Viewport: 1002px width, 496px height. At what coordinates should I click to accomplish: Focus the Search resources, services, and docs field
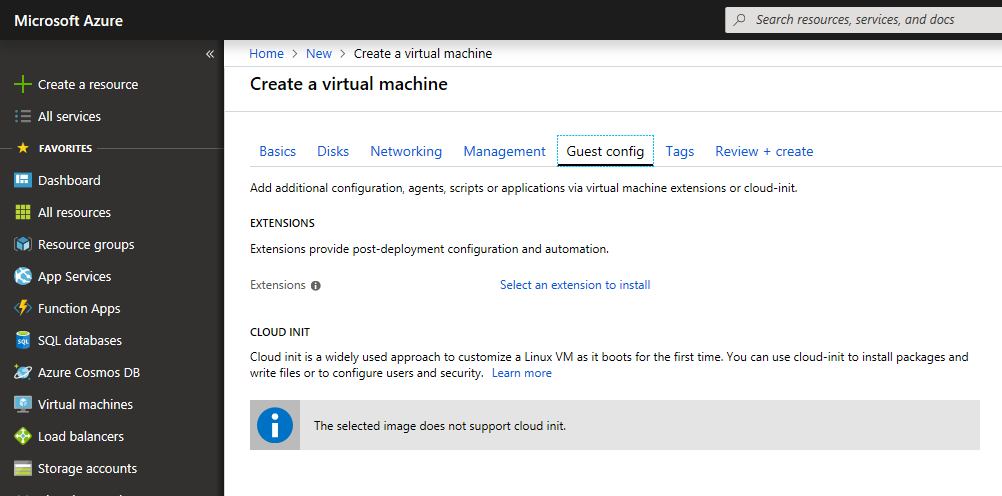pos(863,20)
